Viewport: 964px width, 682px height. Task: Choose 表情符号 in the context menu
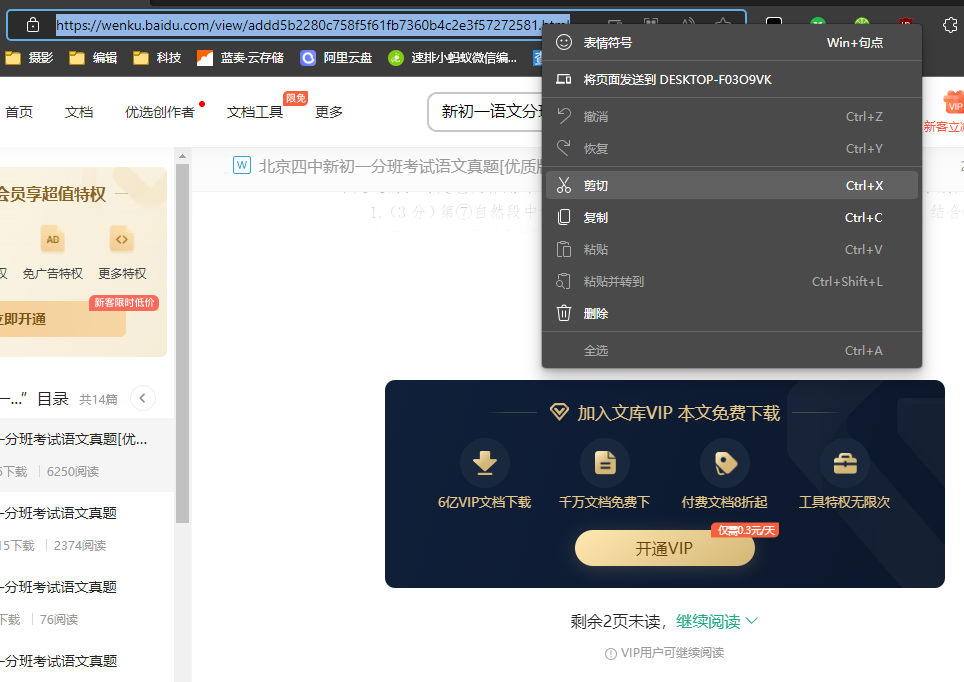[x=732, y=42]
